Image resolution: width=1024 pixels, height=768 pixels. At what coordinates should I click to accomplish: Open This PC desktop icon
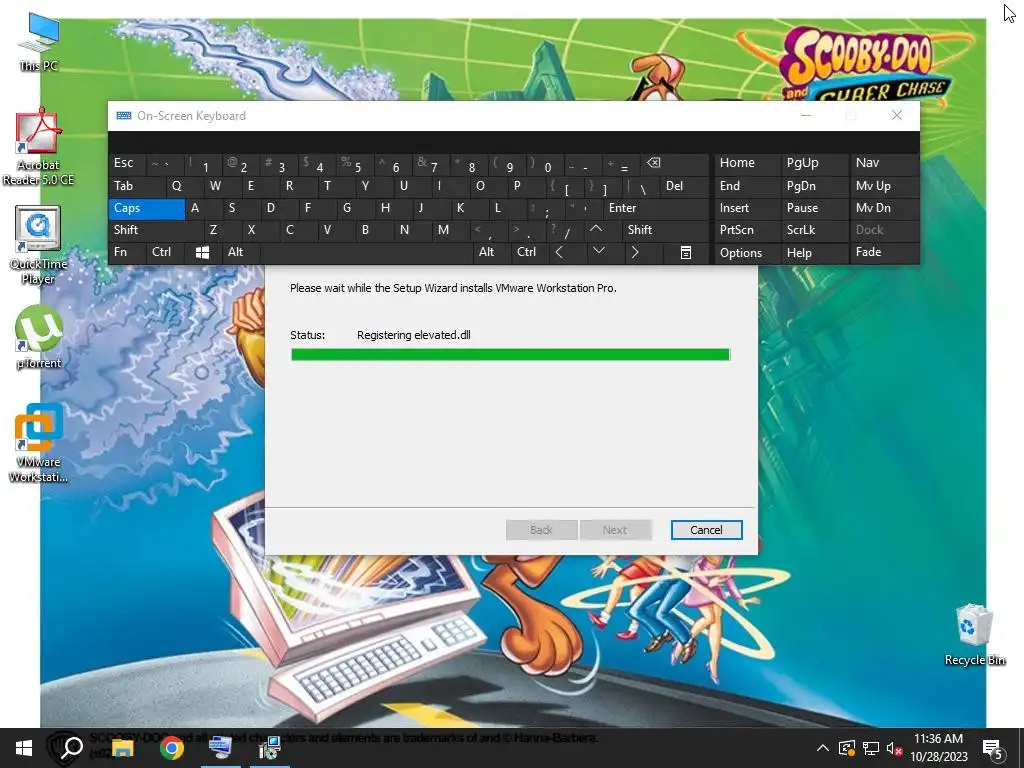pos(39,42)
